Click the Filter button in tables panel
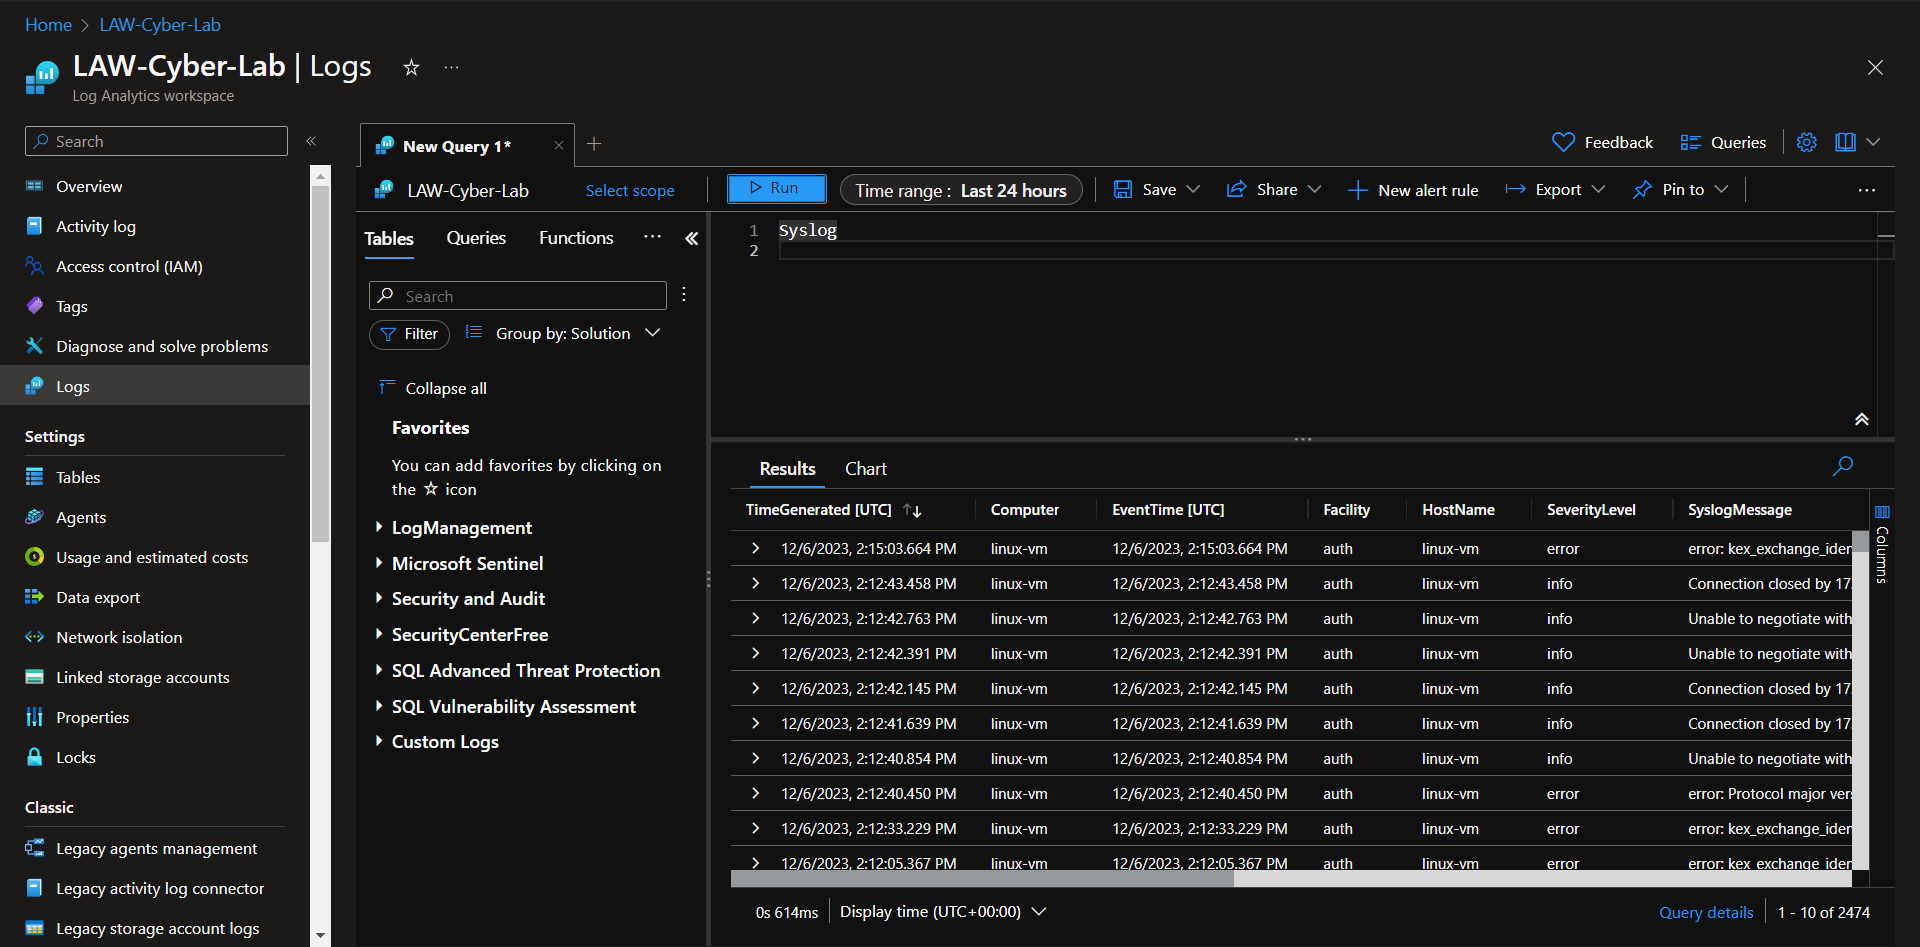1920x947 pixels. coord(409,334)
